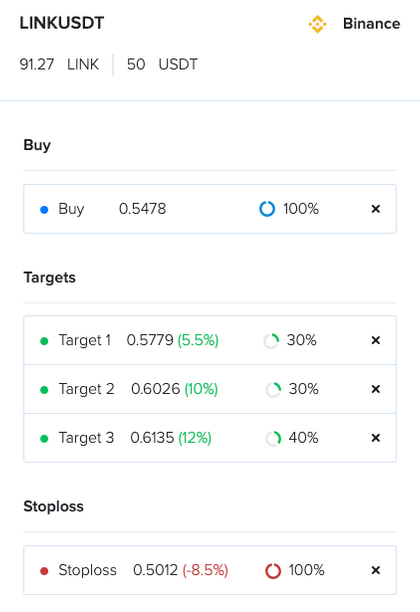Delete Target 3 using its X icon
Viewport: 420px width, 612px height.
(376, 438)
